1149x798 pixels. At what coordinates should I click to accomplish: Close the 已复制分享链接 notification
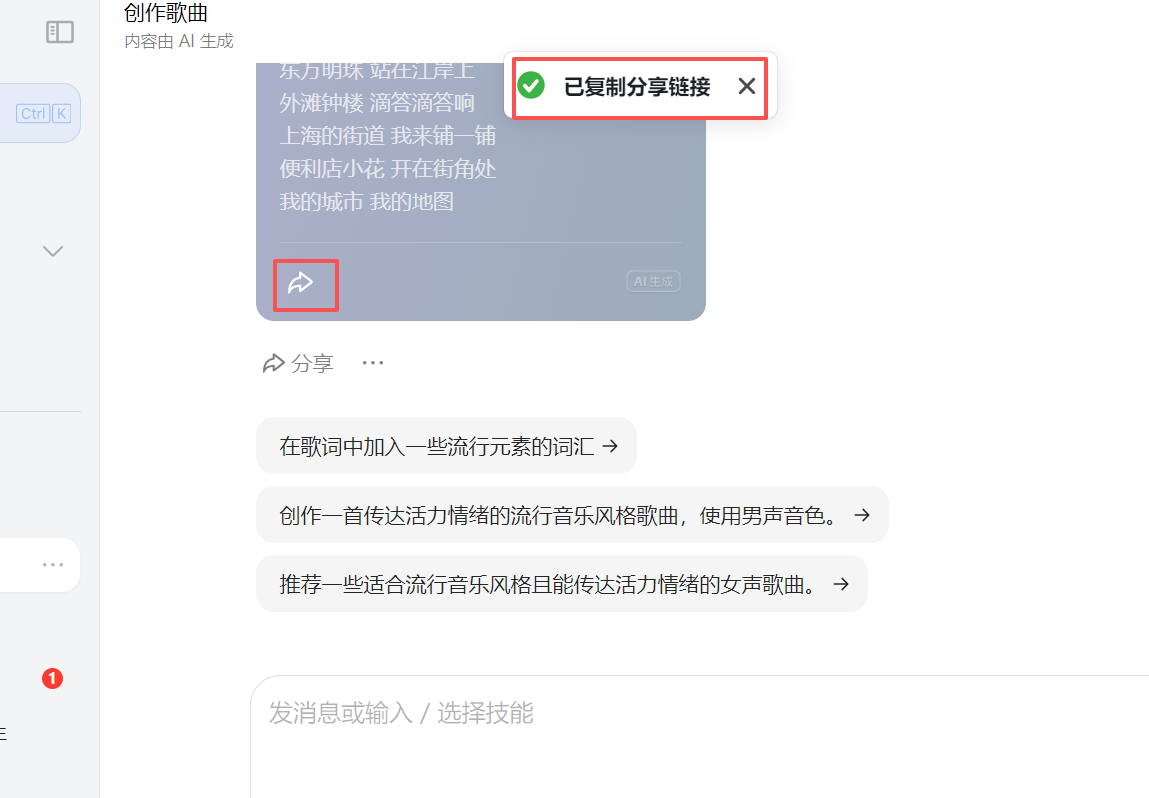(x=747, y=86)
